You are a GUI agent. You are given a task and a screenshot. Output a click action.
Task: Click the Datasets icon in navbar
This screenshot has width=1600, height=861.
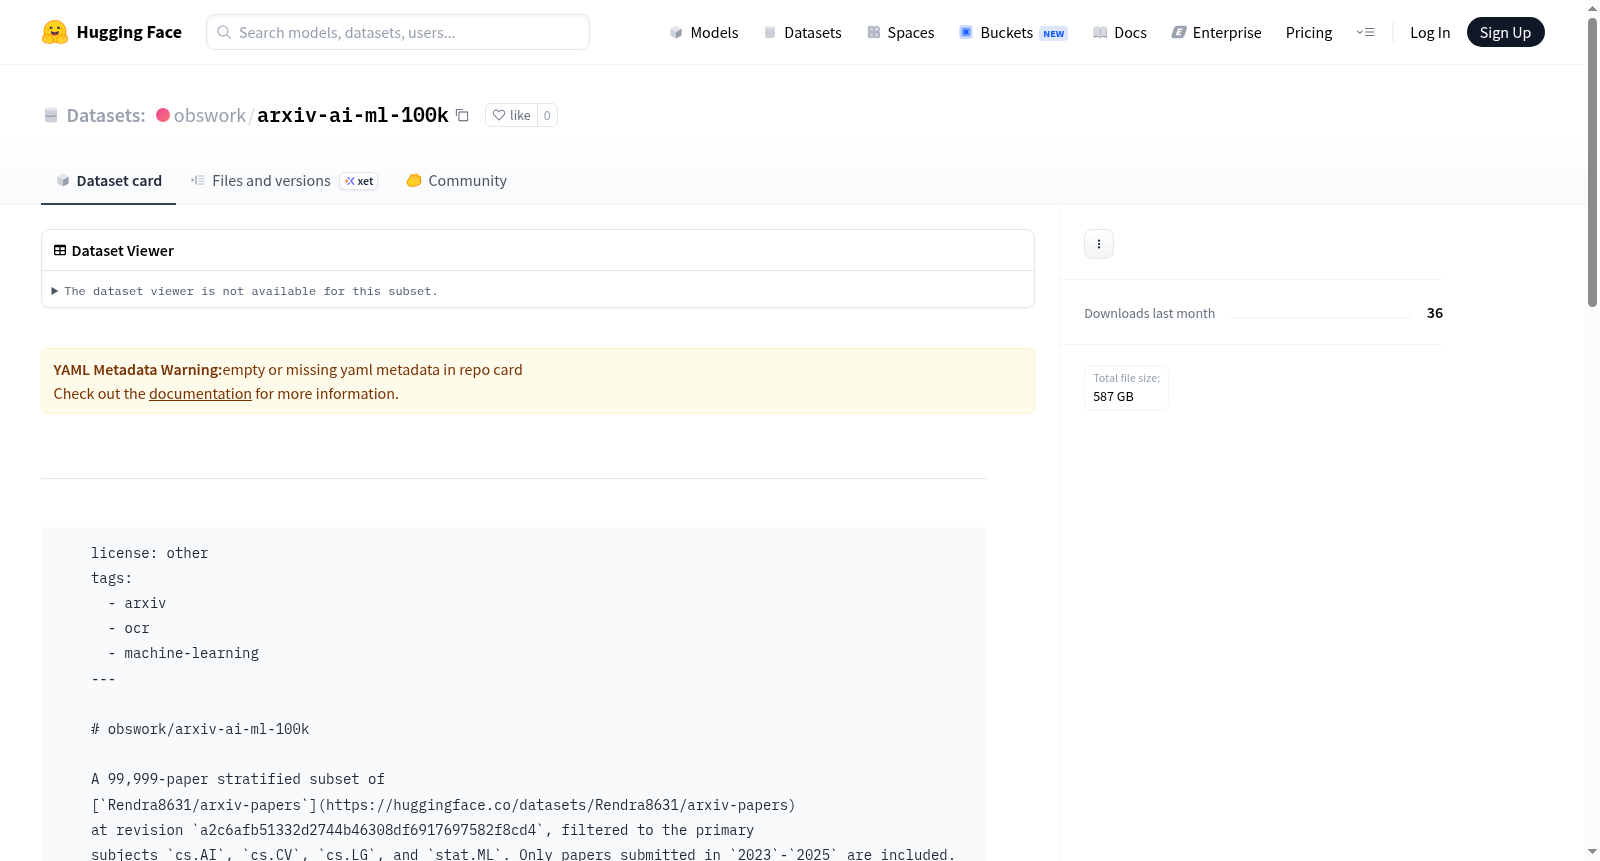pyautogui.click(x=770, y=32)
